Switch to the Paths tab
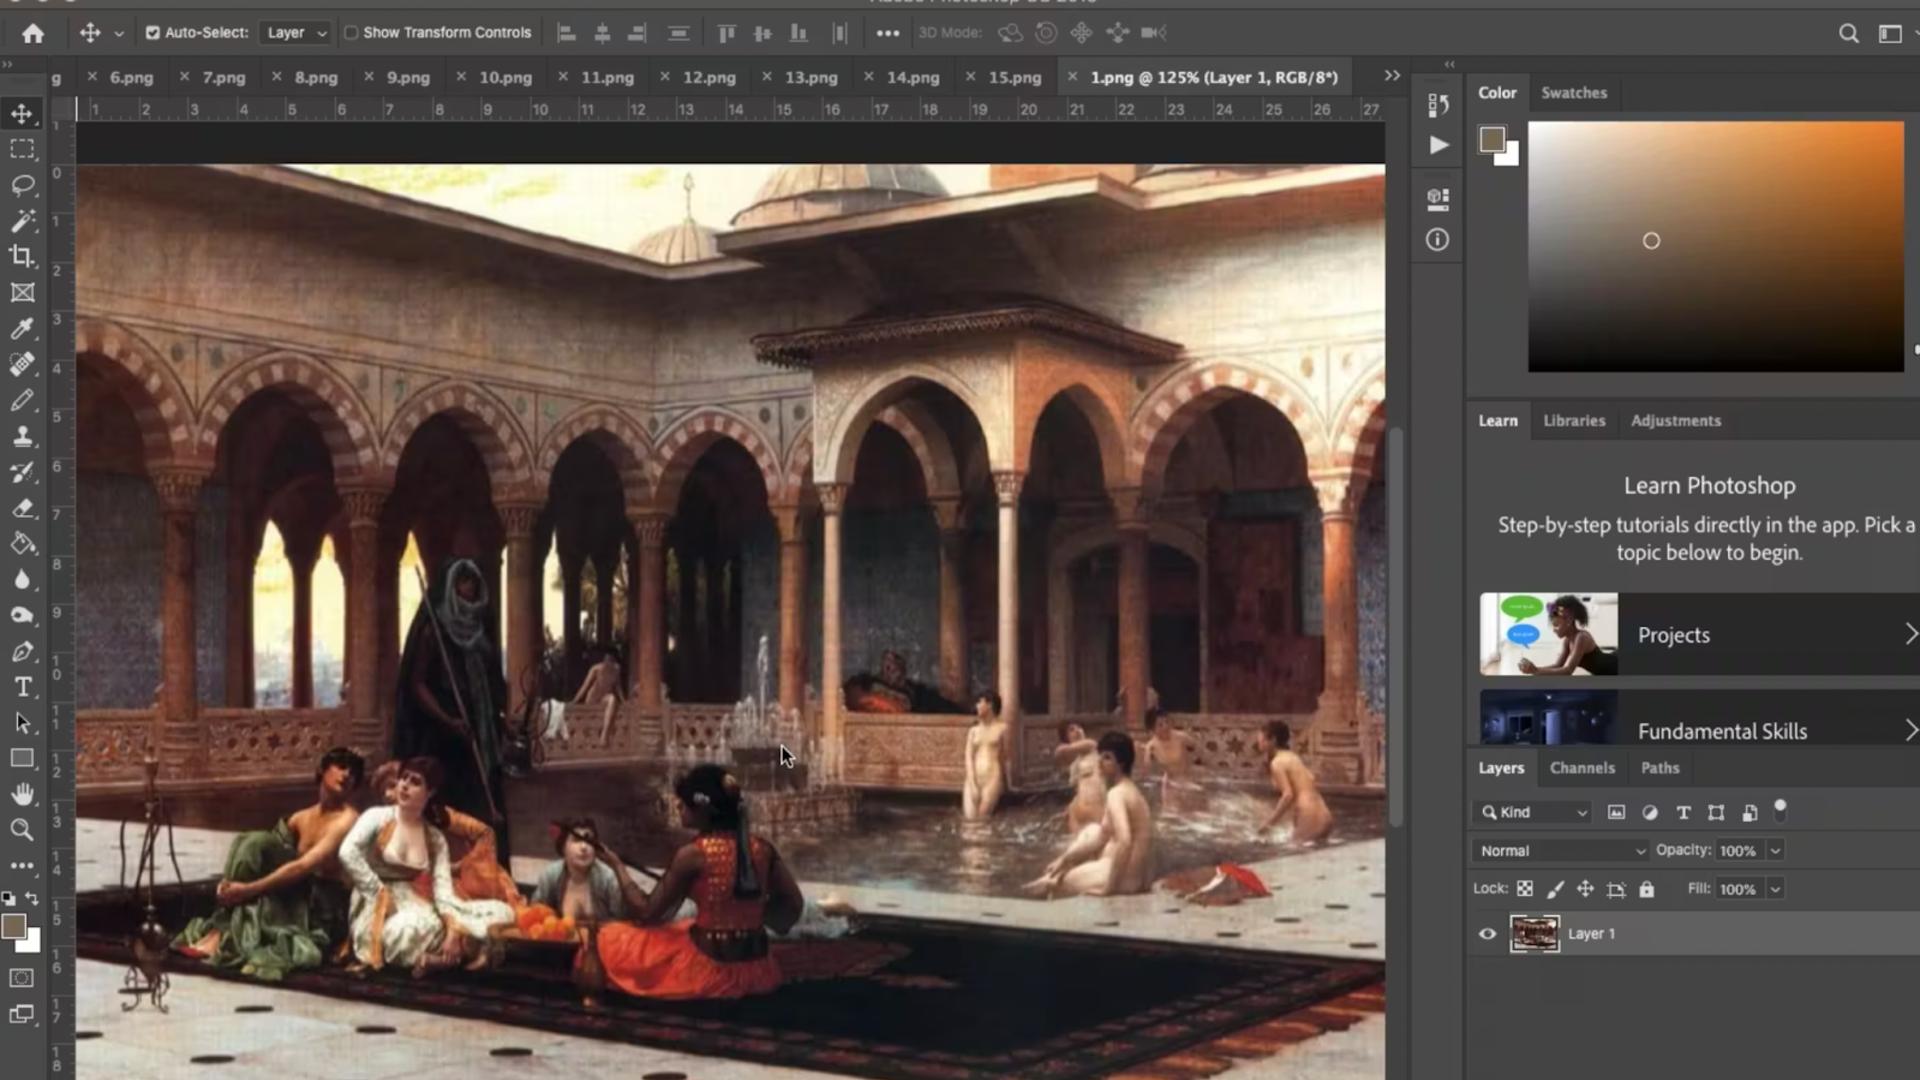 coord(1660,768)
